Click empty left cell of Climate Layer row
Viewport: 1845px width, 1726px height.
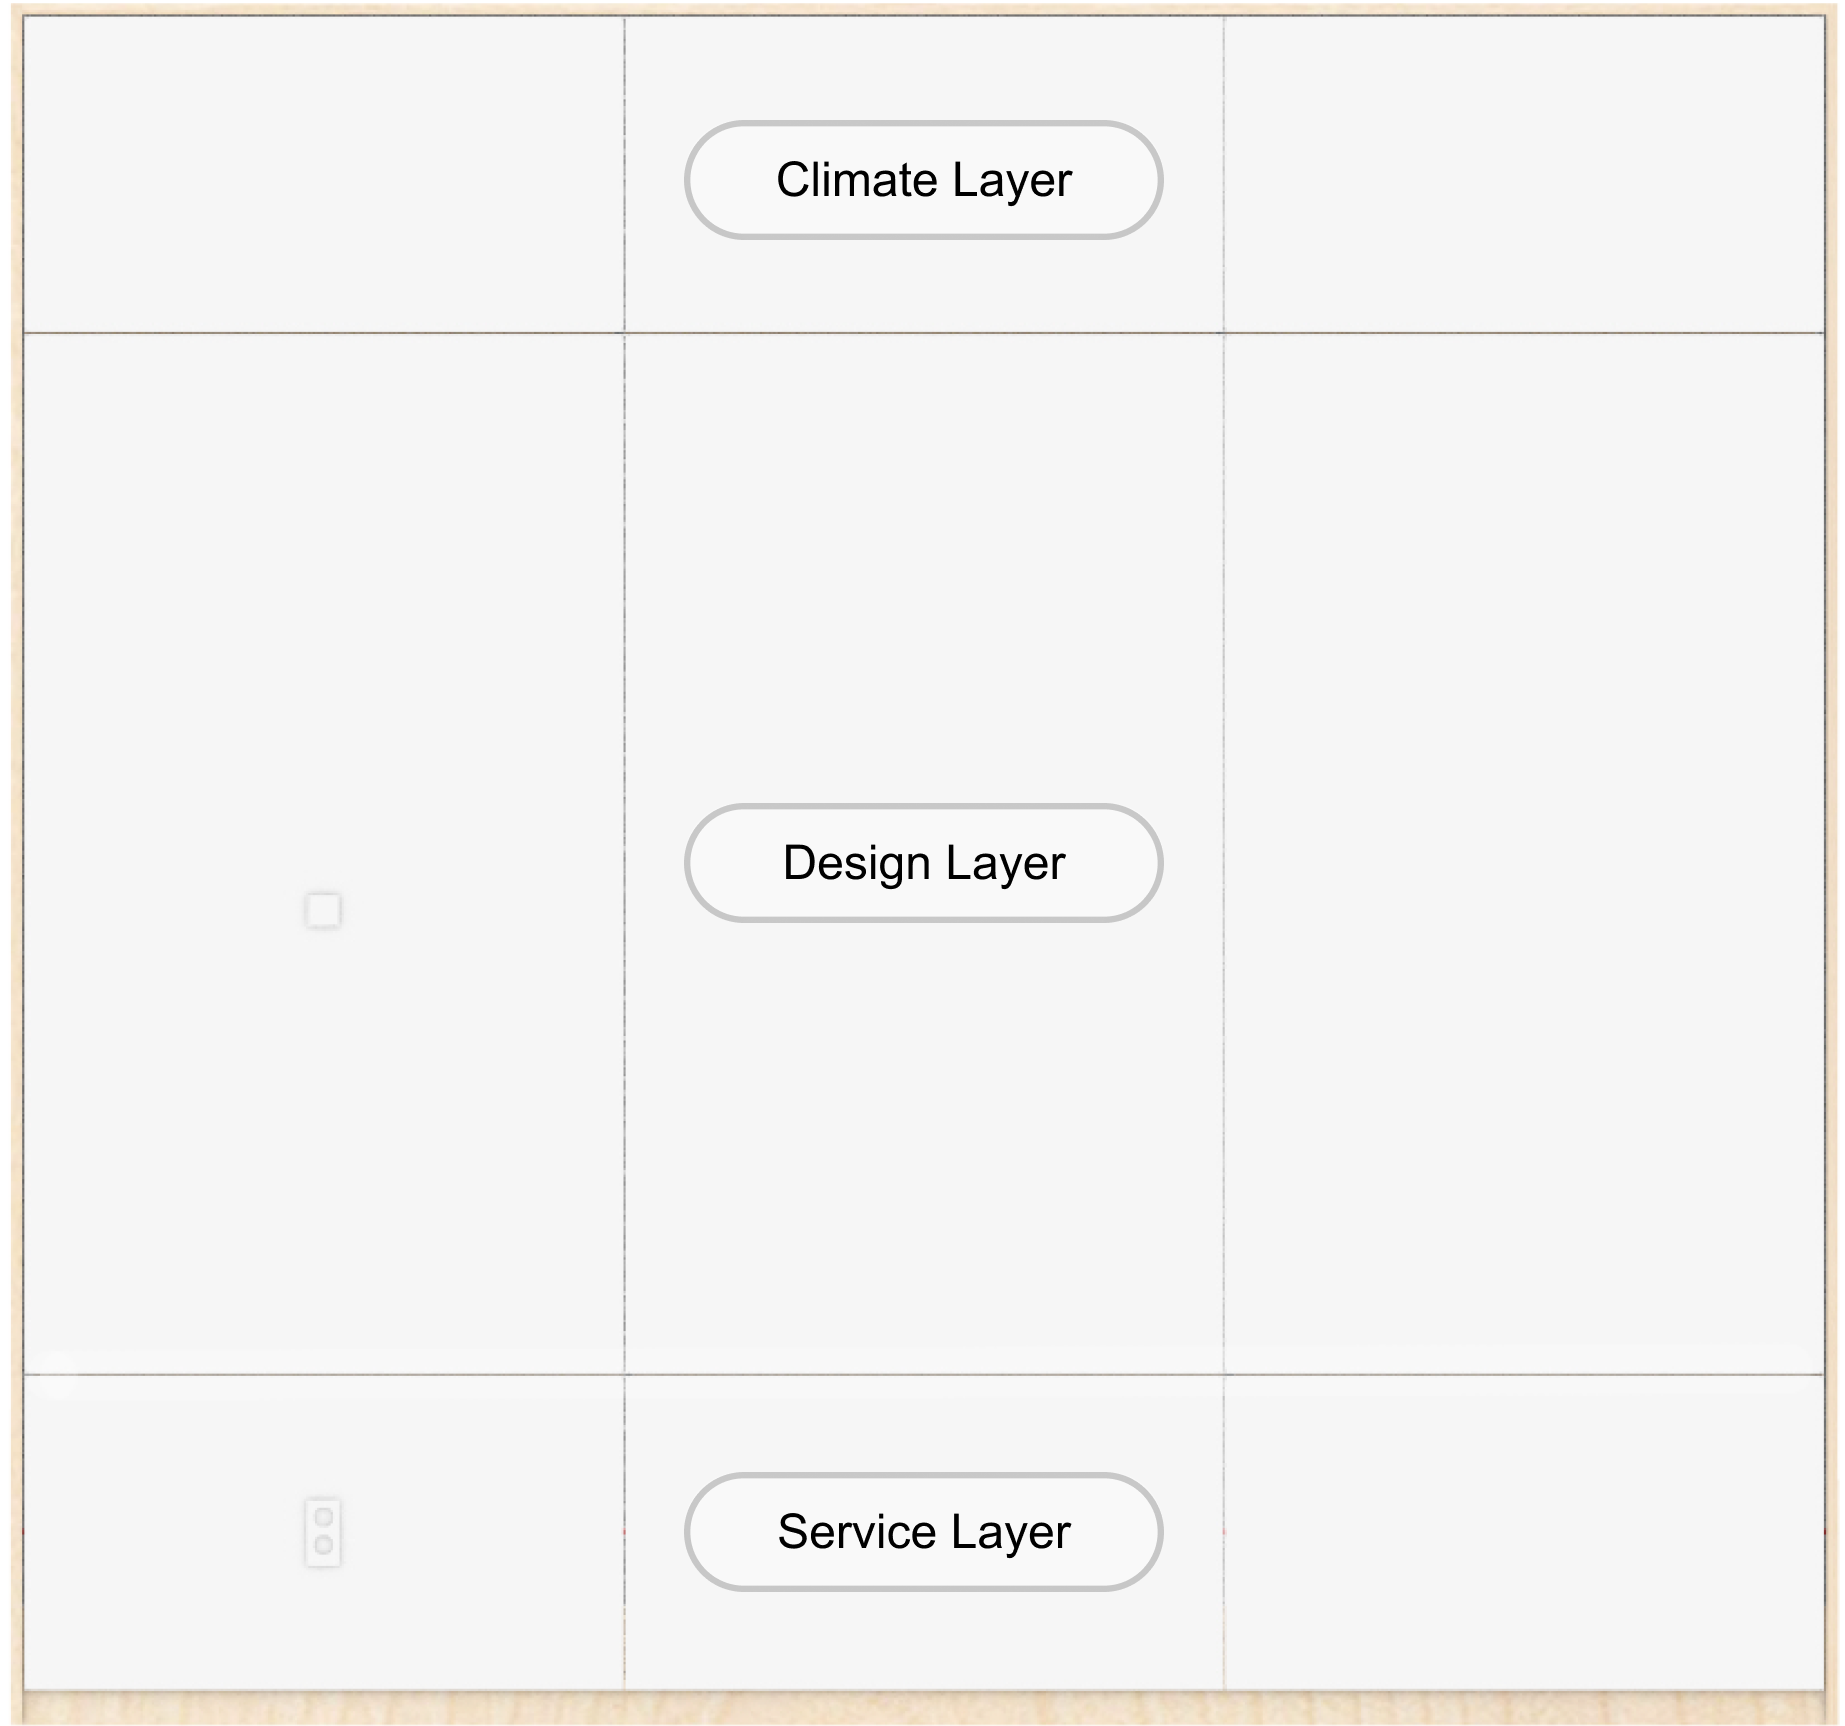click(x=323, y=175)
